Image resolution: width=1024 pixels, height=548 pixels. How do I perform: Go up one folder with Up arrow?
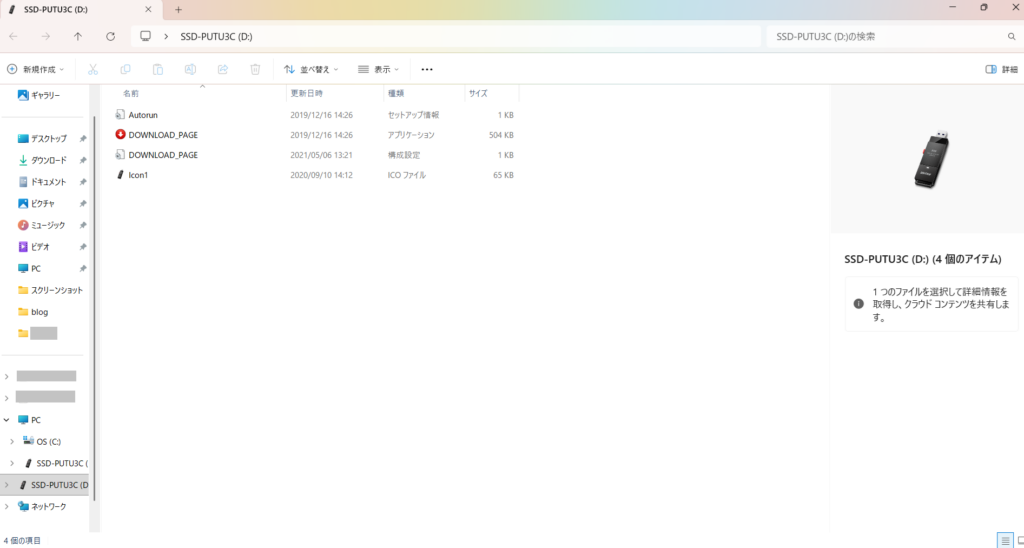[78, 36]
